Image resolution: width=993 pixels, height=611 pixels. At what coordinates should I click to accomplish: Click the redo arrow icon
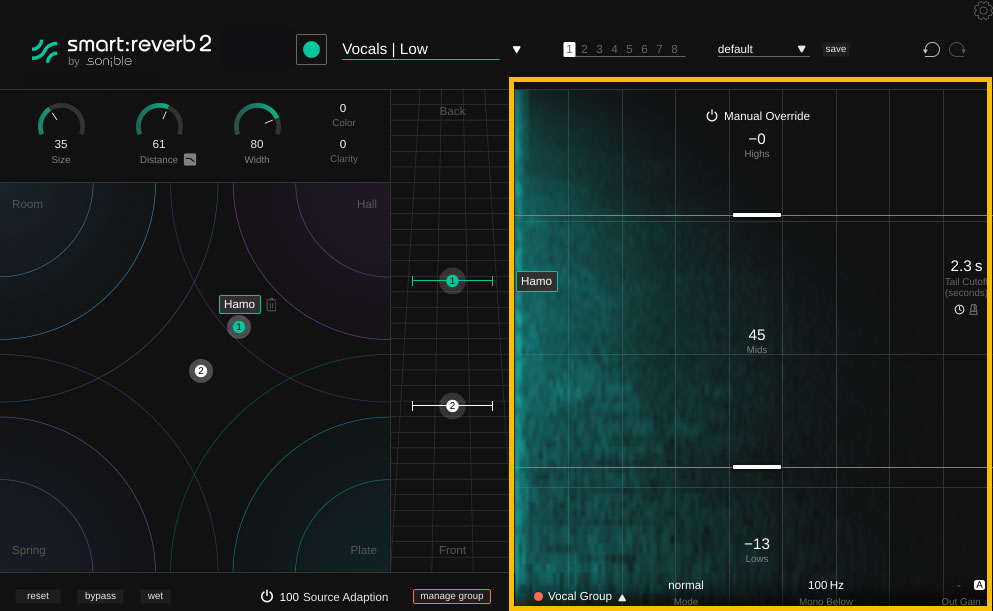[957, 49]
